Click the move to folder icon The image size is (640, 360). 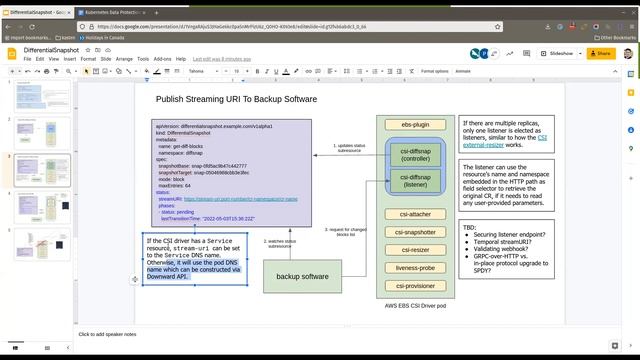click(x=98, y=50)
